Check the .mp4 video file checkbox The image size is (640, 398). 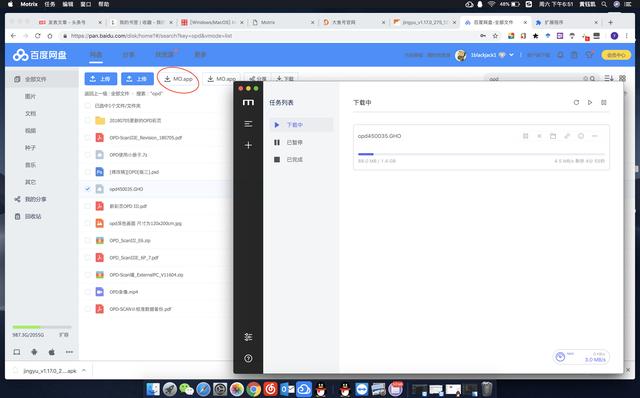(87, 292)
